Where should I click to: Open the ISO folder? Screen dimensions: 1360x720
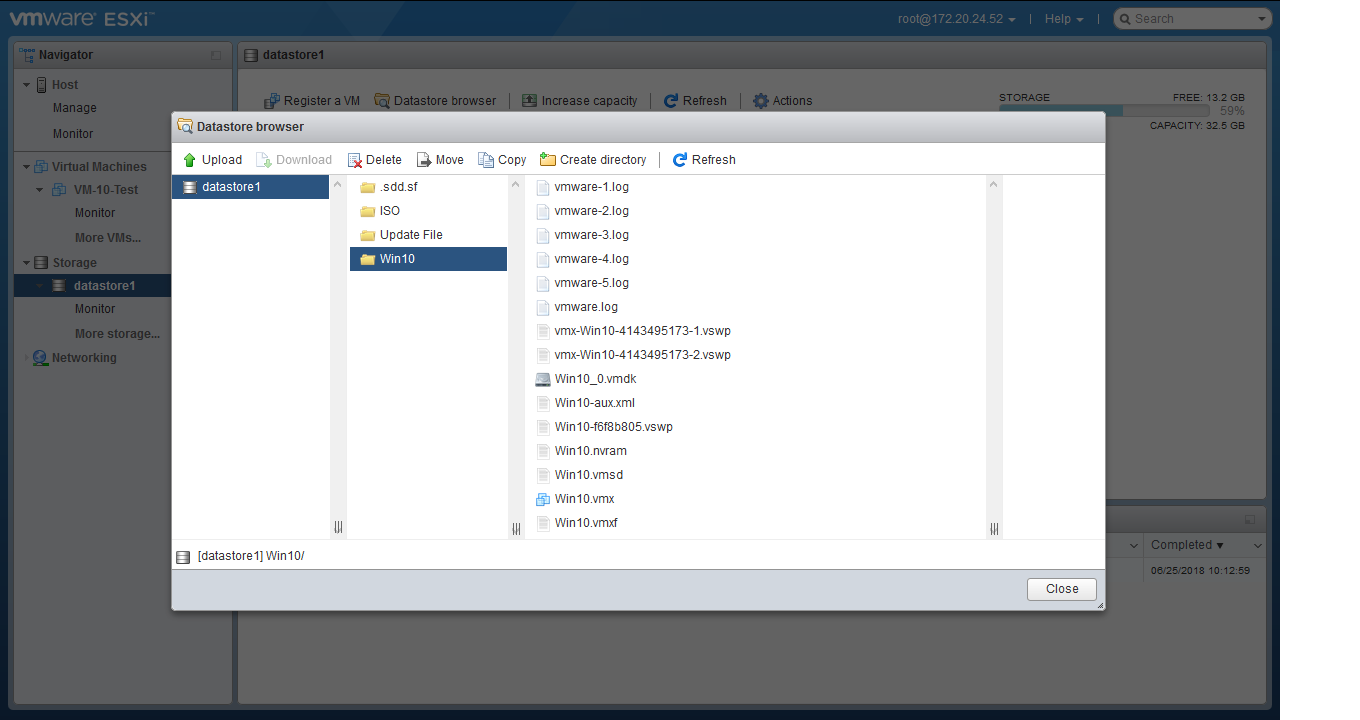coord(389,211)
